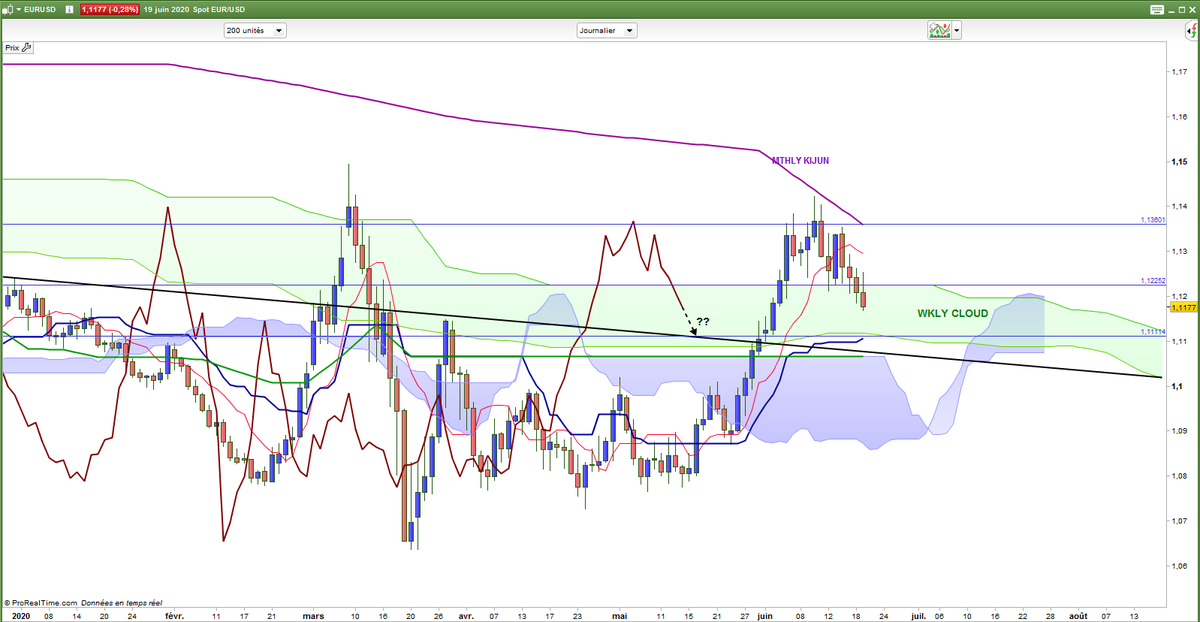Click the Prix panel label
The width and height of the screenshot is (1200, 622).
click(x=12, y=47)
